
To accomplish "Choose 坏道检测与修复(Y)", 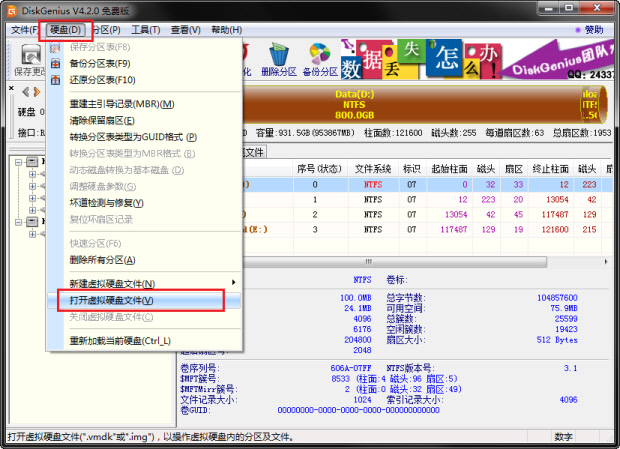I will click(x=144, y=203).
